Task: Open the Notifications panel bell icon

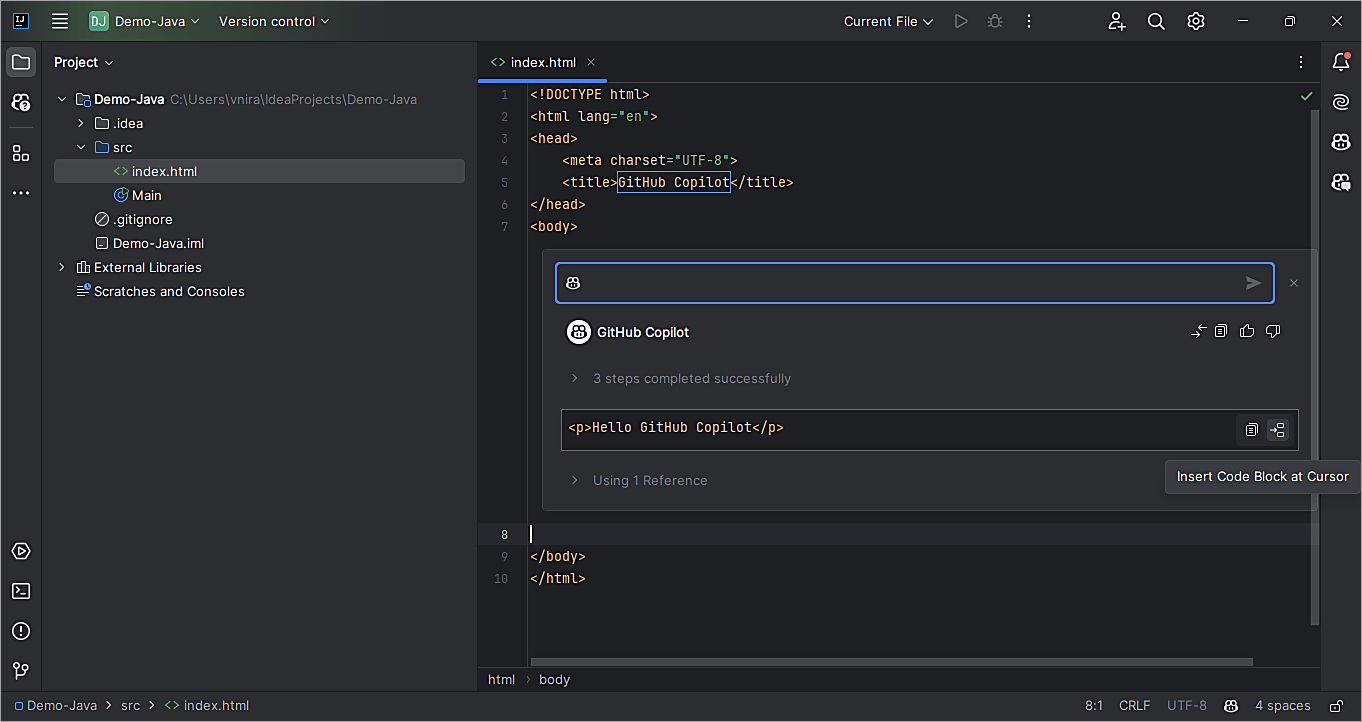Action: pyautogui.click(x=1341, y=62)
